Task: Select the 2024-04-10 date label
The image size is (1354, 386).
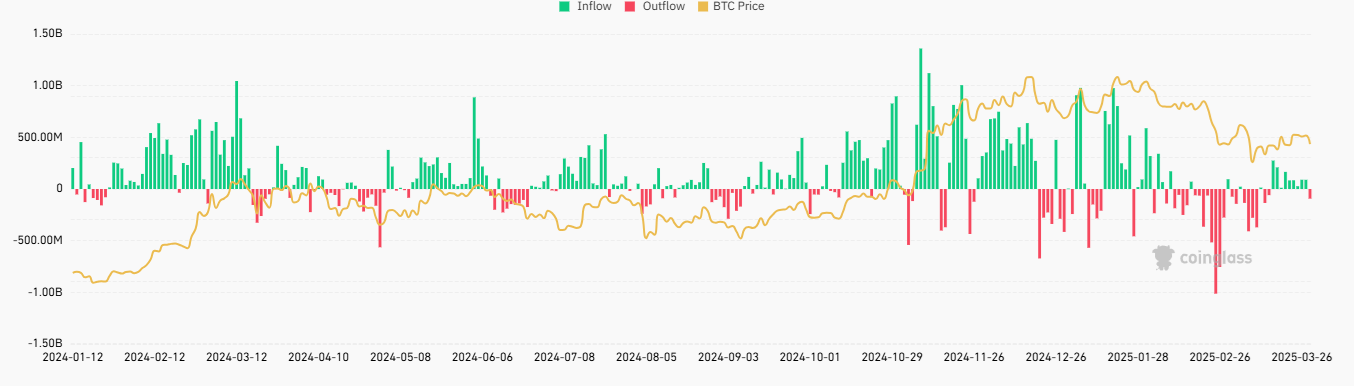Action: click(319, 356)
